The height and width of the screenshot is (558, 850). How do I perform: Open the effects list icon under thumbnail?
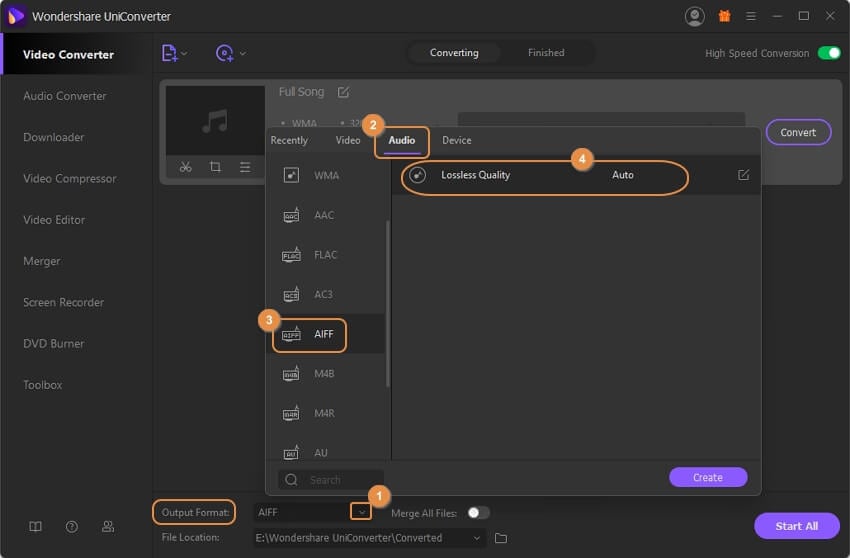(245, 167)
